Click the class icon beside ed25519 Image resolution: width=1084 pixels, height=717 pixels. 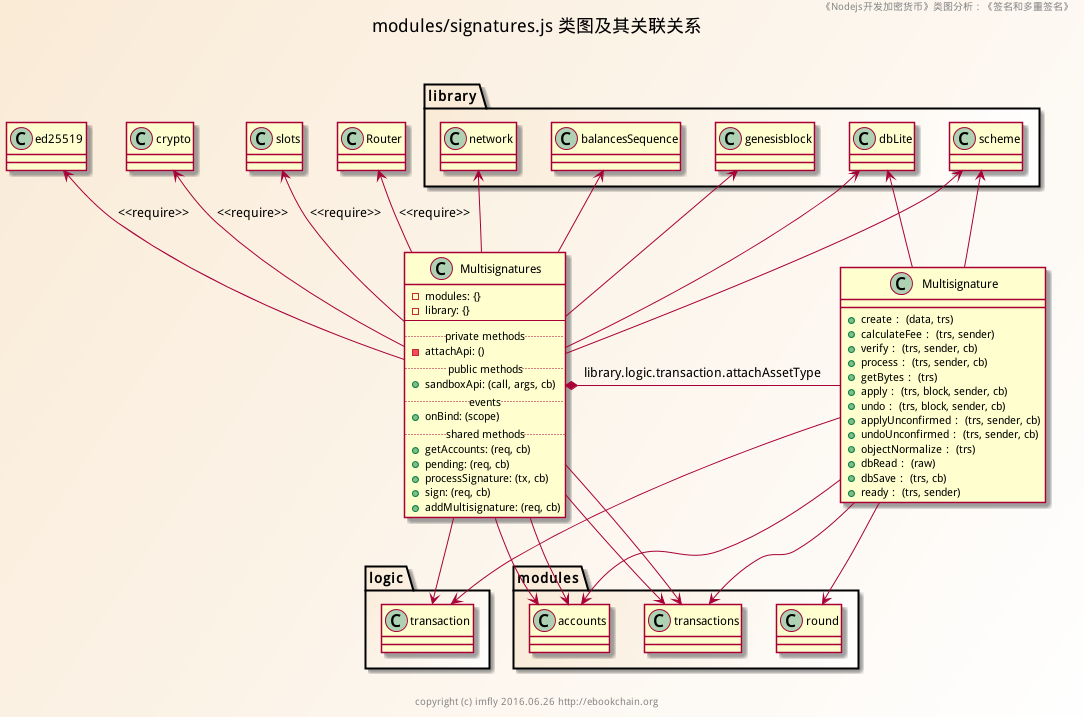coord(21,139)
